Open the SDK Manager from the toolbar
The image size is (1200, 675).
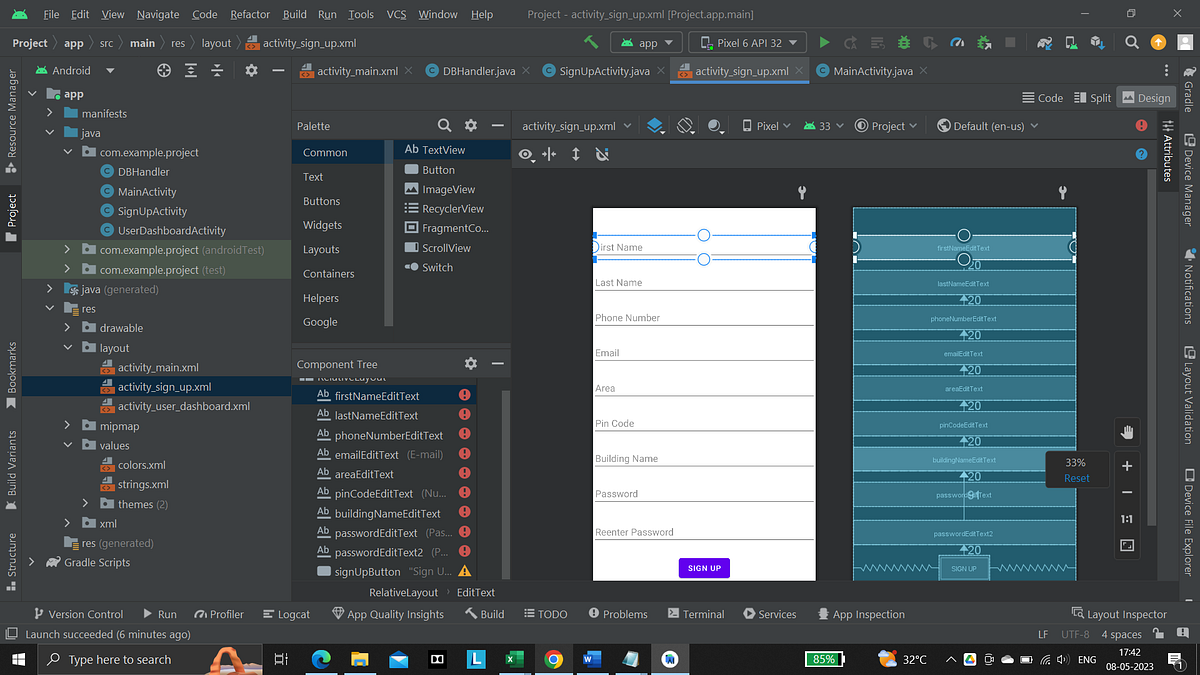[1096, 42]
